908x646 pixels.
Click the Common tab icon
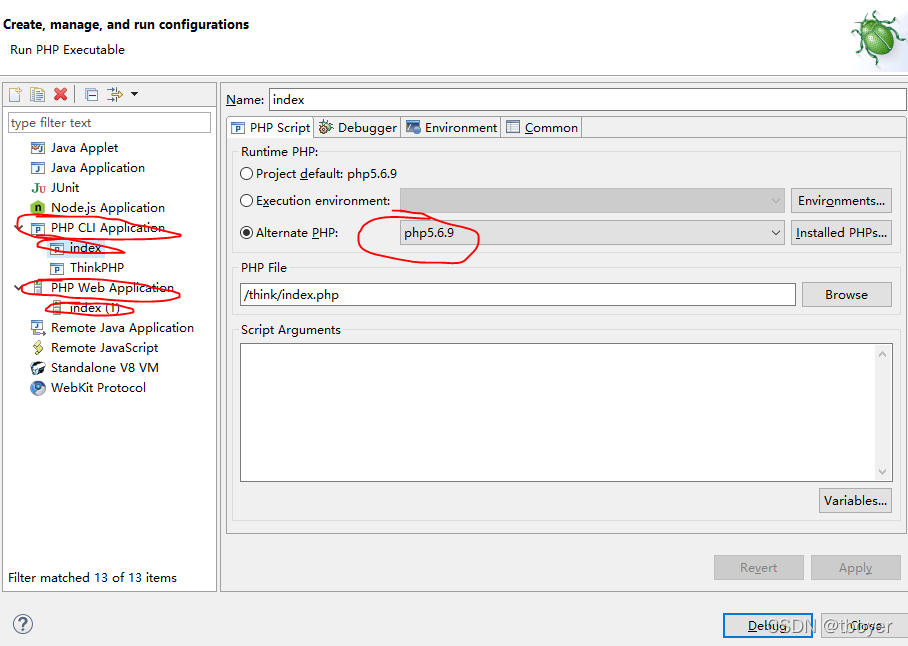pos(513,127)
